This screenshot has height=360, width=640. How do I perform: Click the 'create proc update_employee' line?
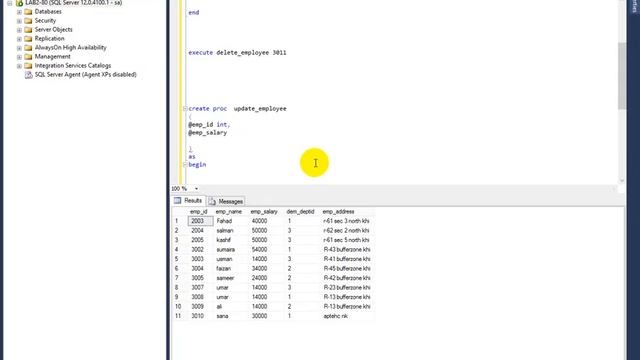tap(237, 109)
